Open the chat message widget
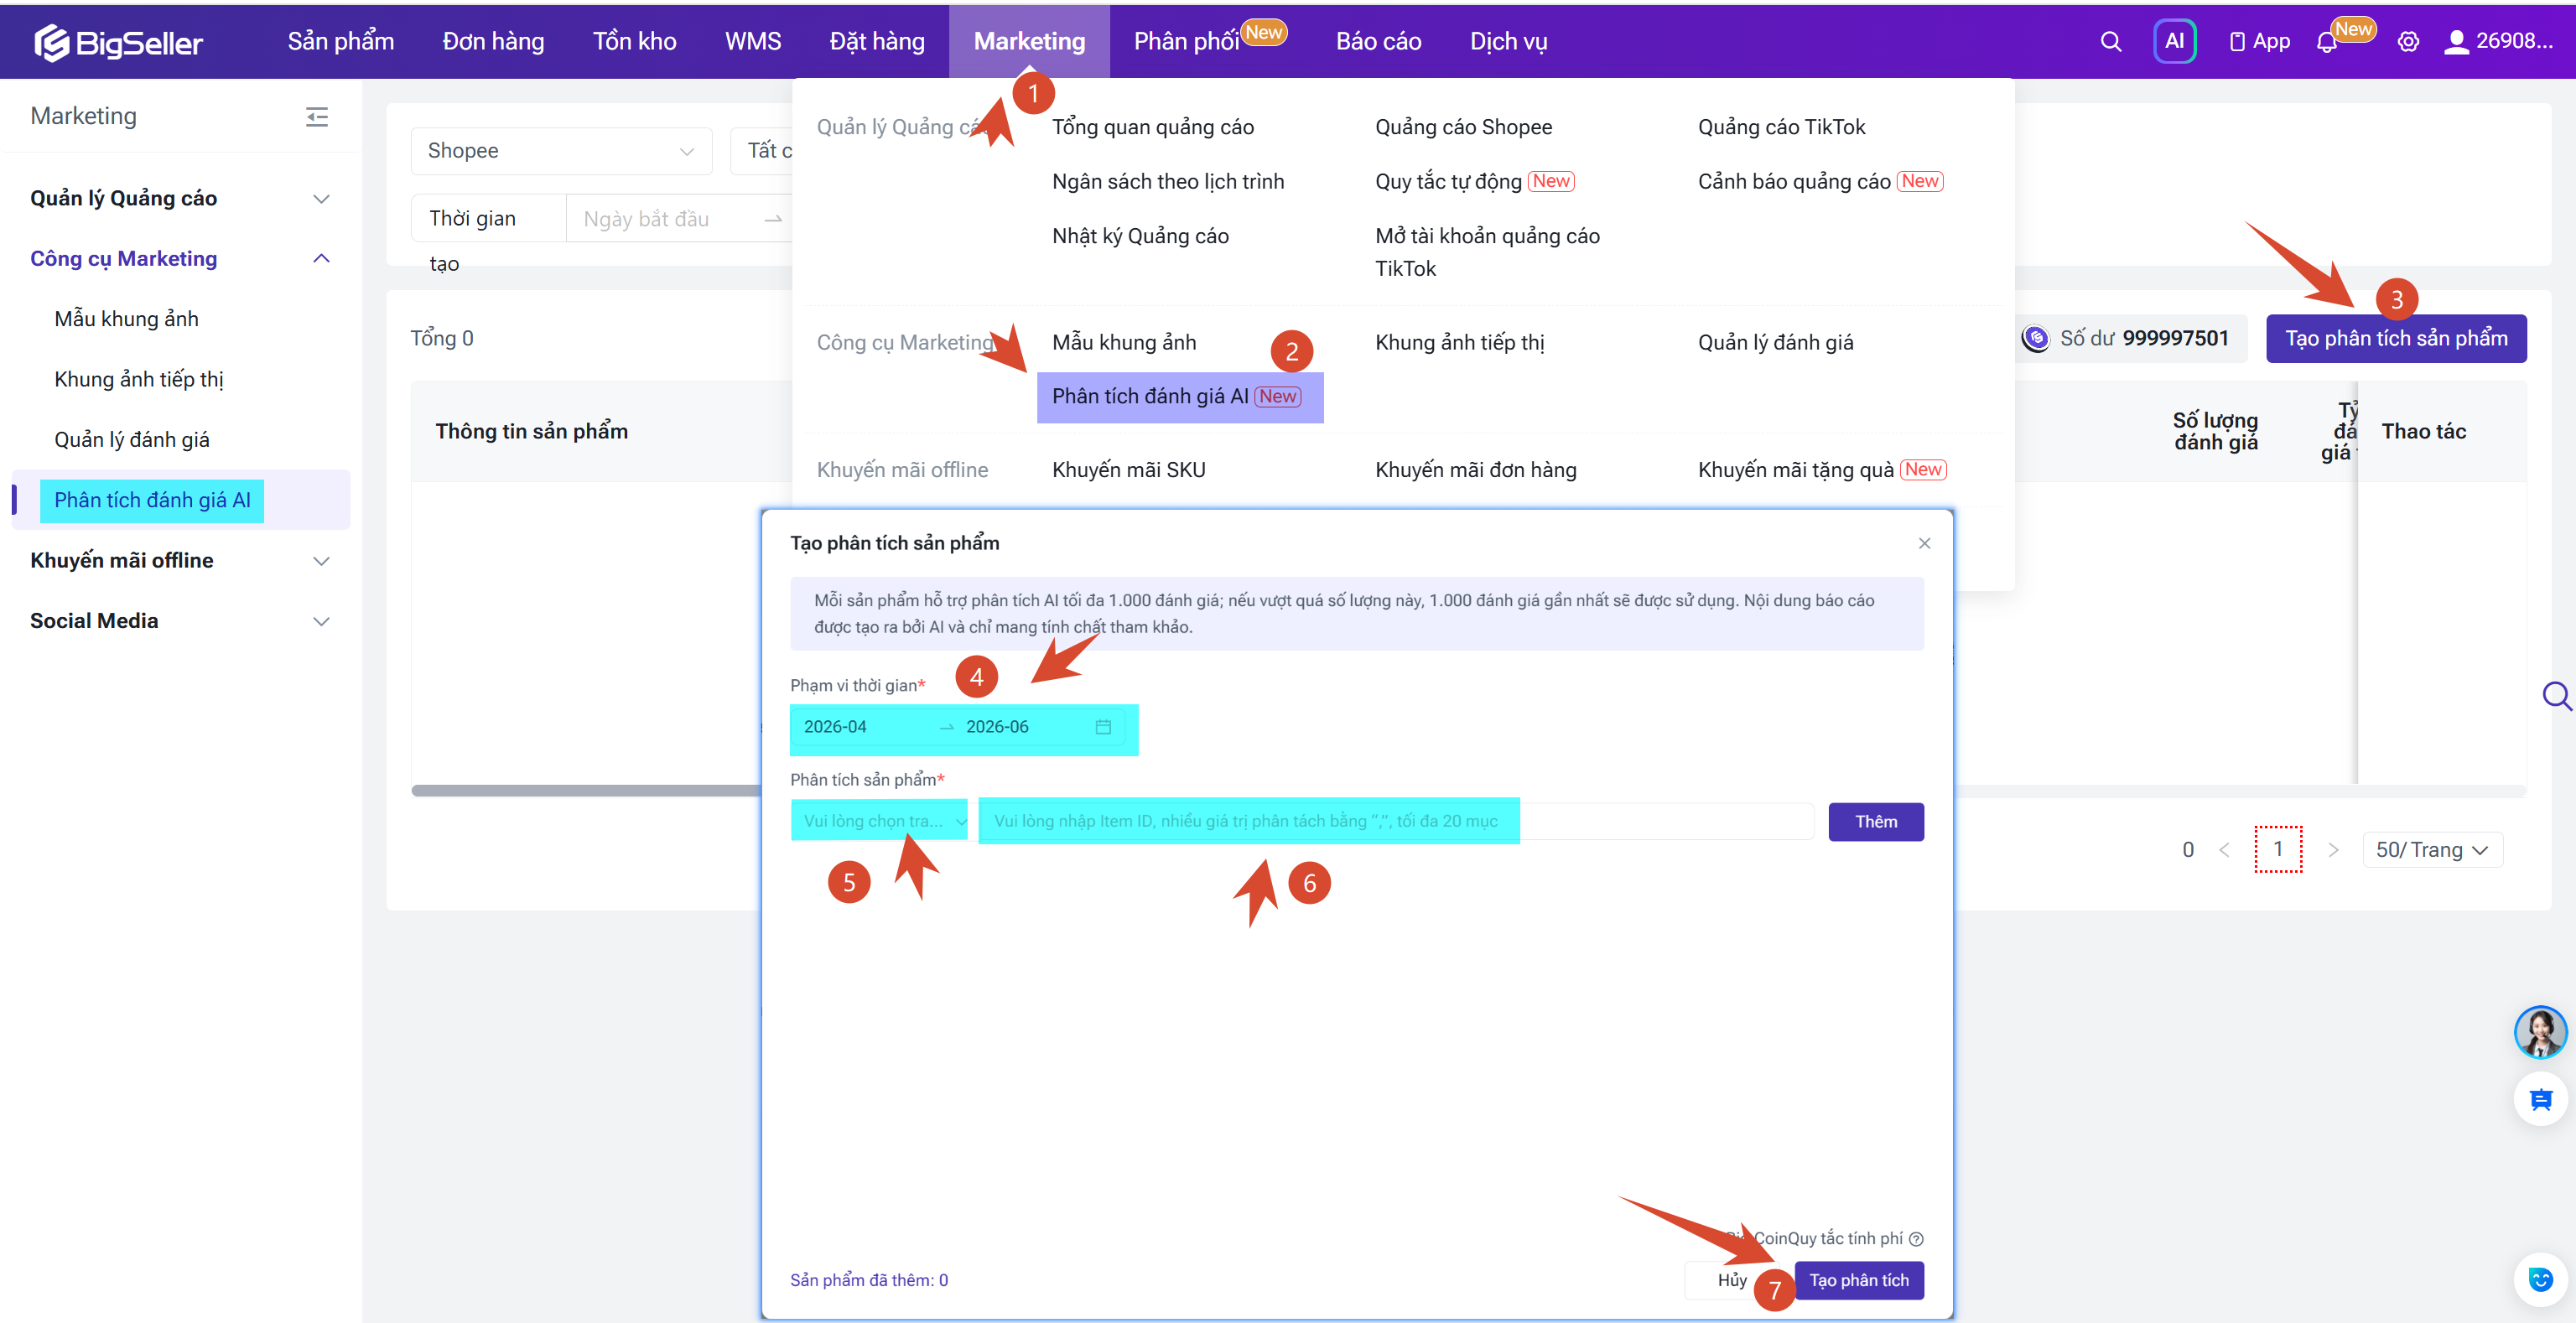 2540,1099
